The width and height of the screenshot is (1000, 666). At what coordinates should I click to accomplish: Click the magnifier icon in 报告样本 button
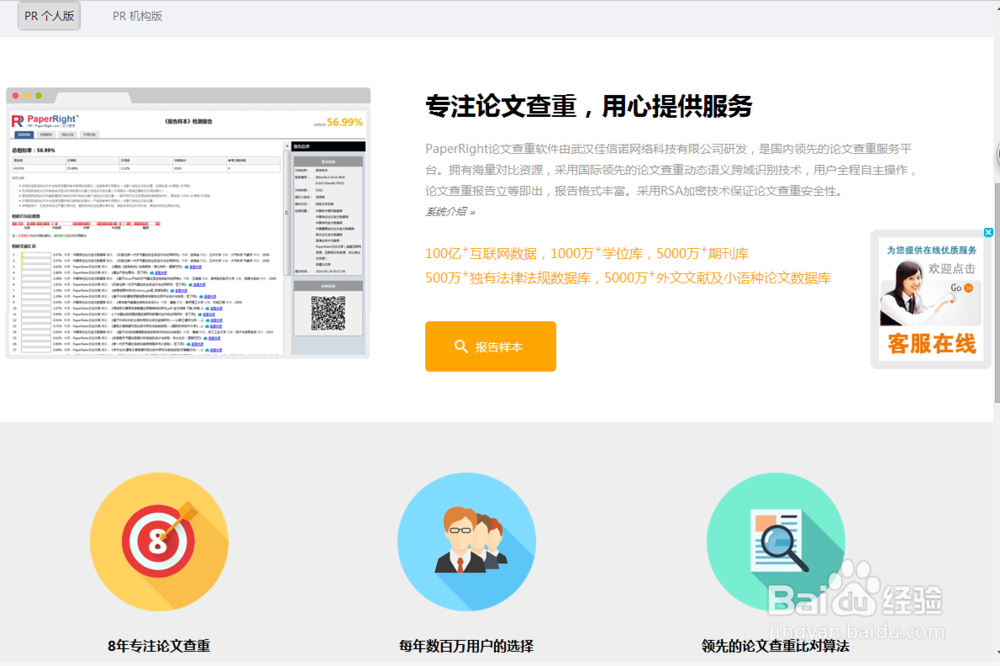point(460,346)
